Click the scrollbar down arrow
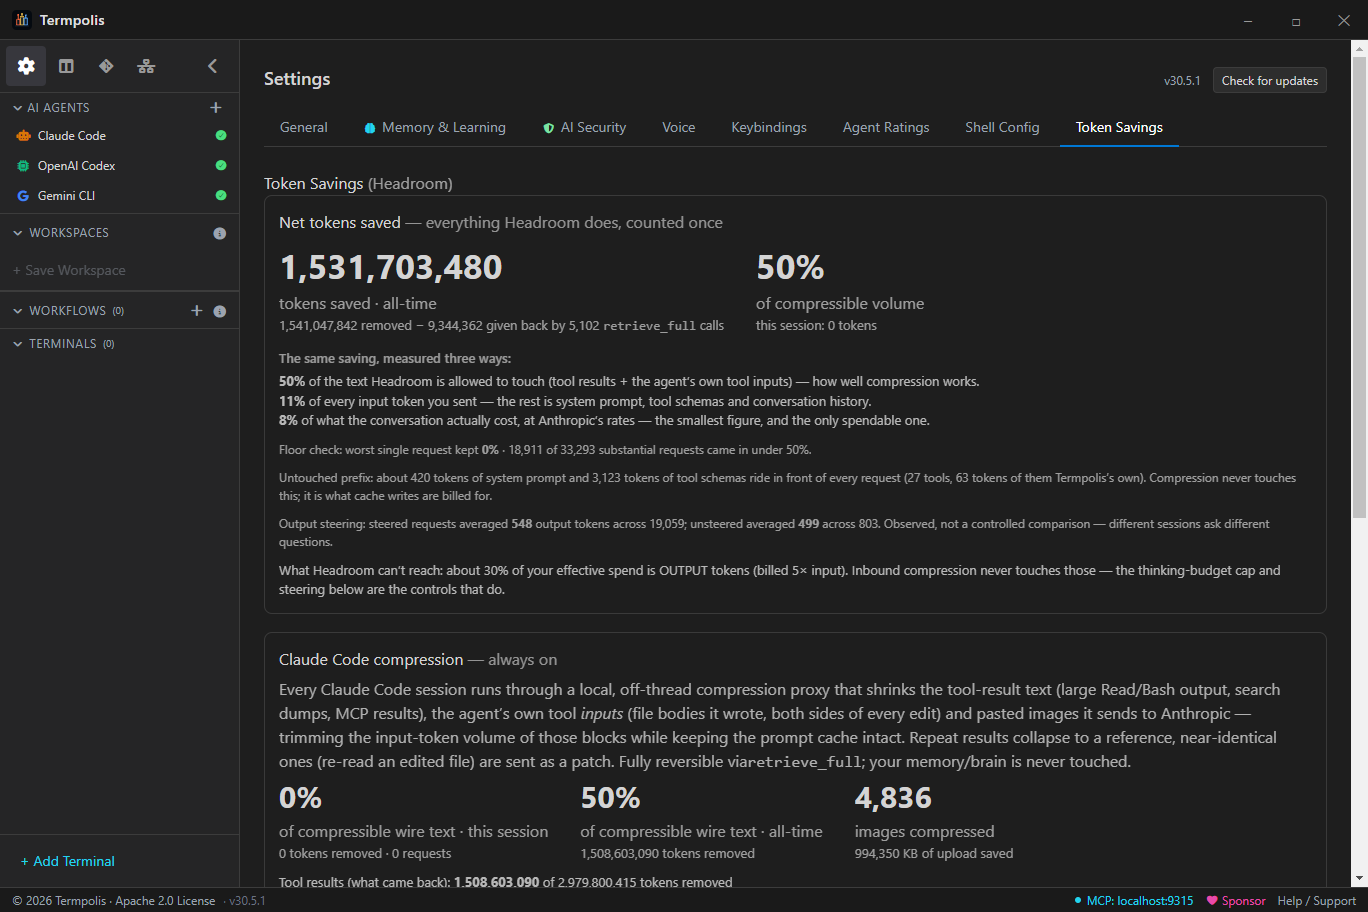 coord(1359,879)
